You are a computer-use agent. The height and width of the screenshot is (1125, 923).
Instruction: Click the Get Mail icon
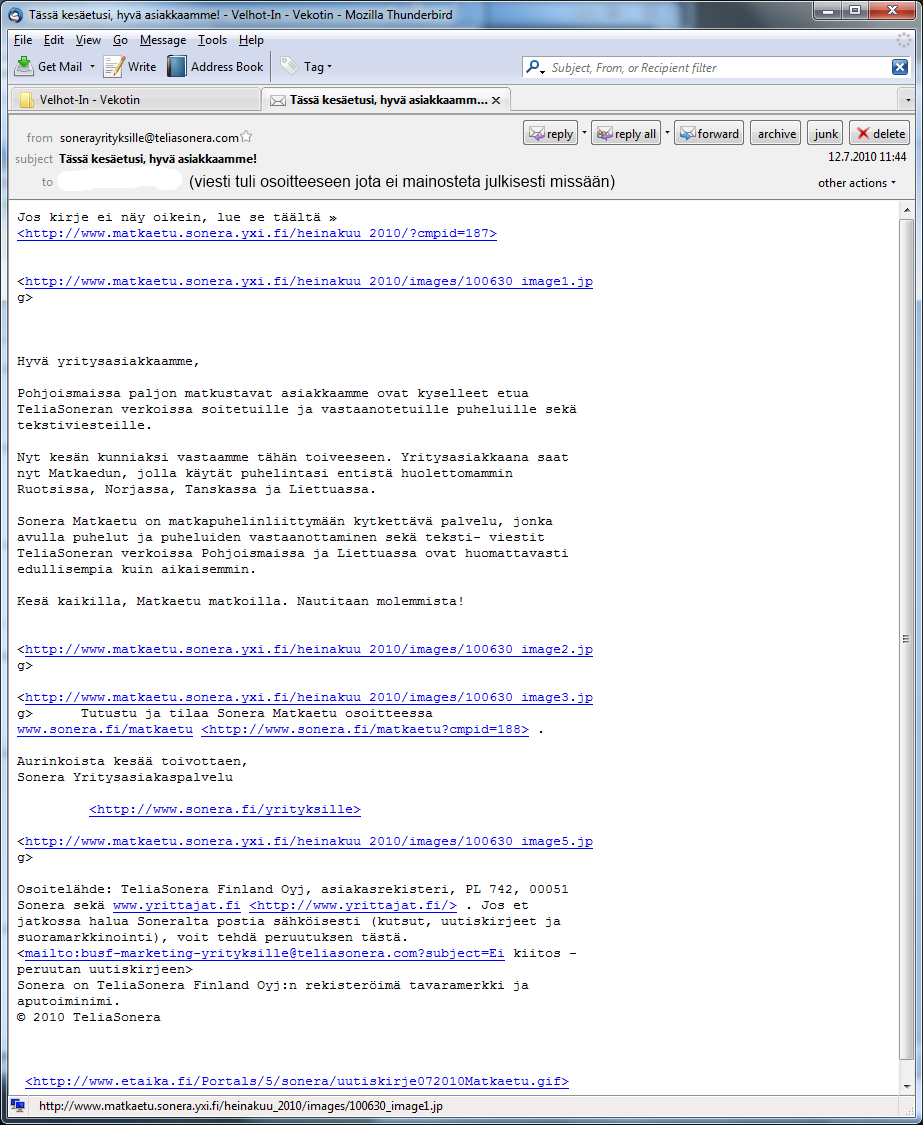[25, 67]
